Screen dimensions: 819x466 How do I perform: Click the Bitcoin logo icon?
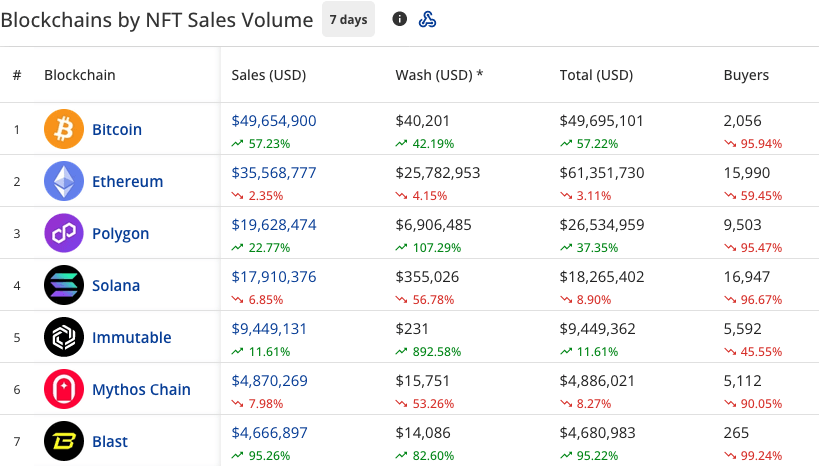[x=64, y=129]
